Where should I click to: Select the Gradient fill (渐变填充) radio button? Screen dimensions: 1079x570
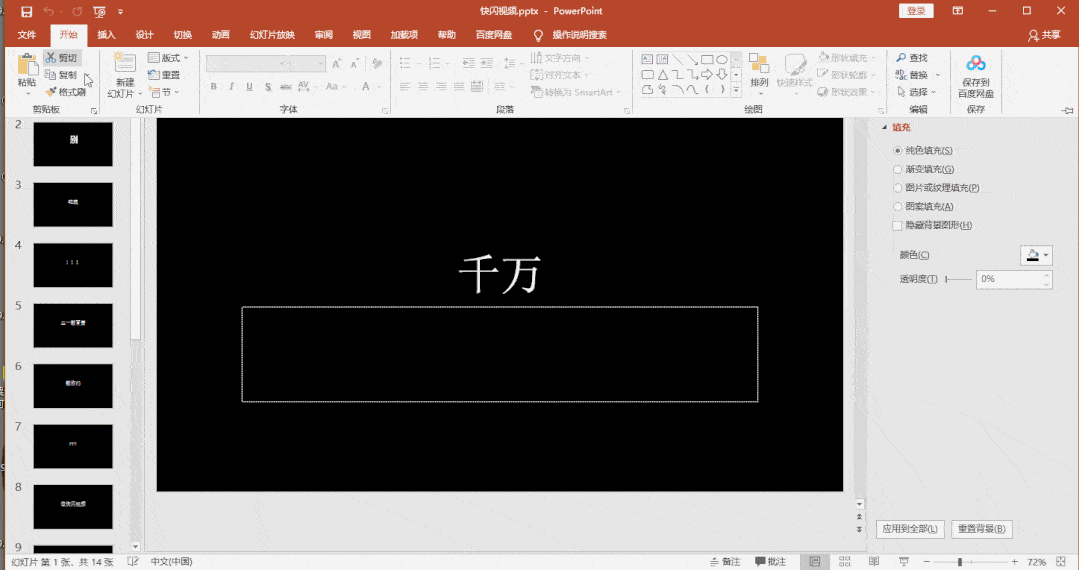897,169
